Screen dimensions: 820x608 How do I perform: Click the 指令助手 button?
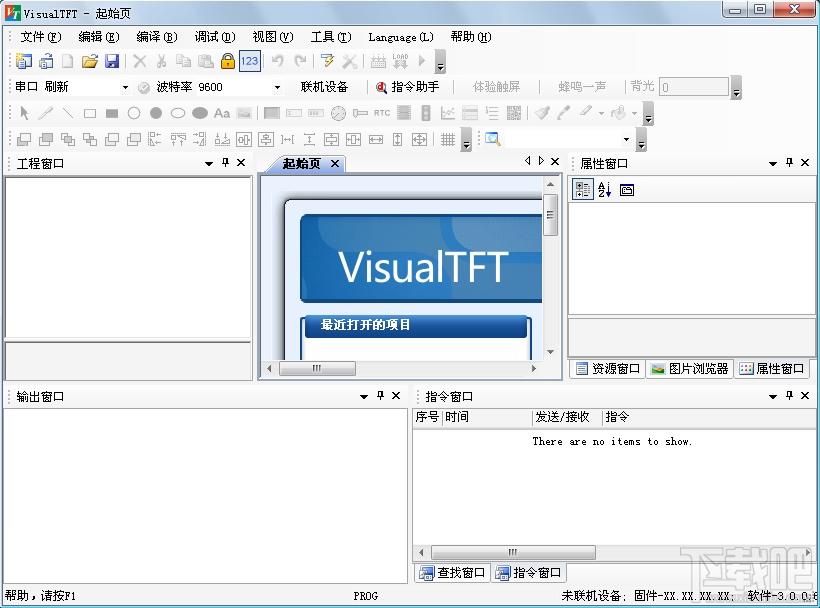(x=408, y=87)
